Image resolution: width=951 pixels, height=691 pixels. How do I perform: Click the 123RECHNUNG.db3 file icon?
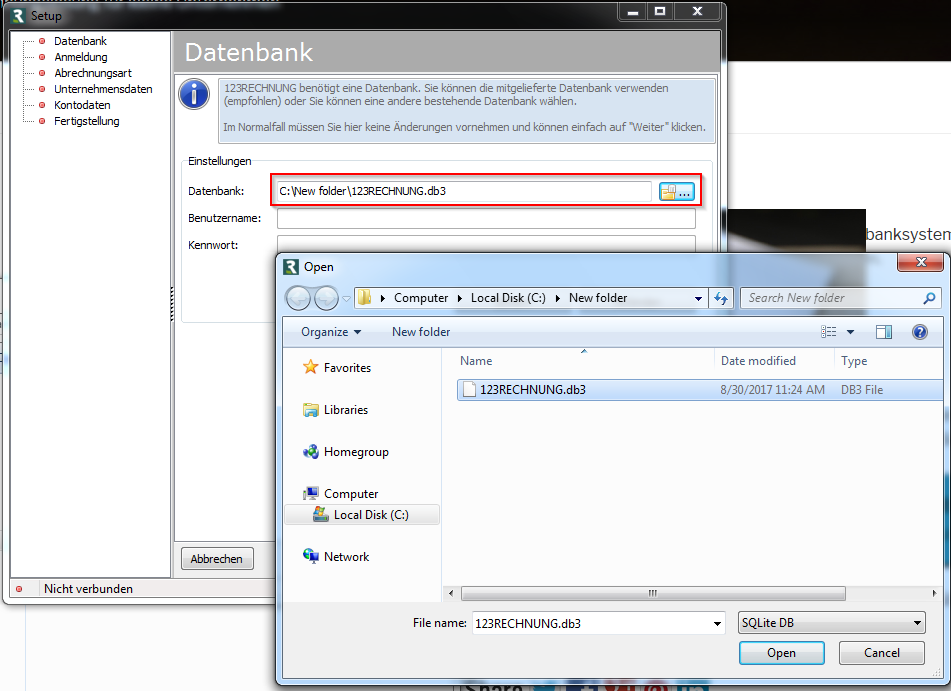point(469,389)
